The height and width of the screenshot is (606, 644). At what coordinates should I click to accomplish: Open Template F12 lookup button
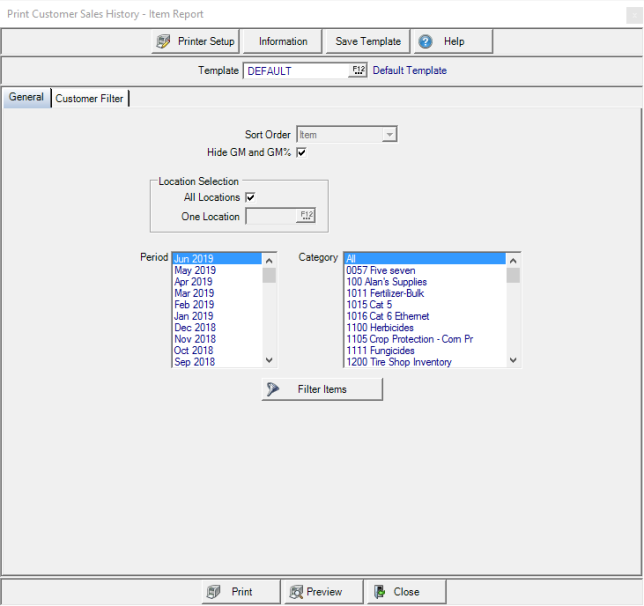pos(359,70)
